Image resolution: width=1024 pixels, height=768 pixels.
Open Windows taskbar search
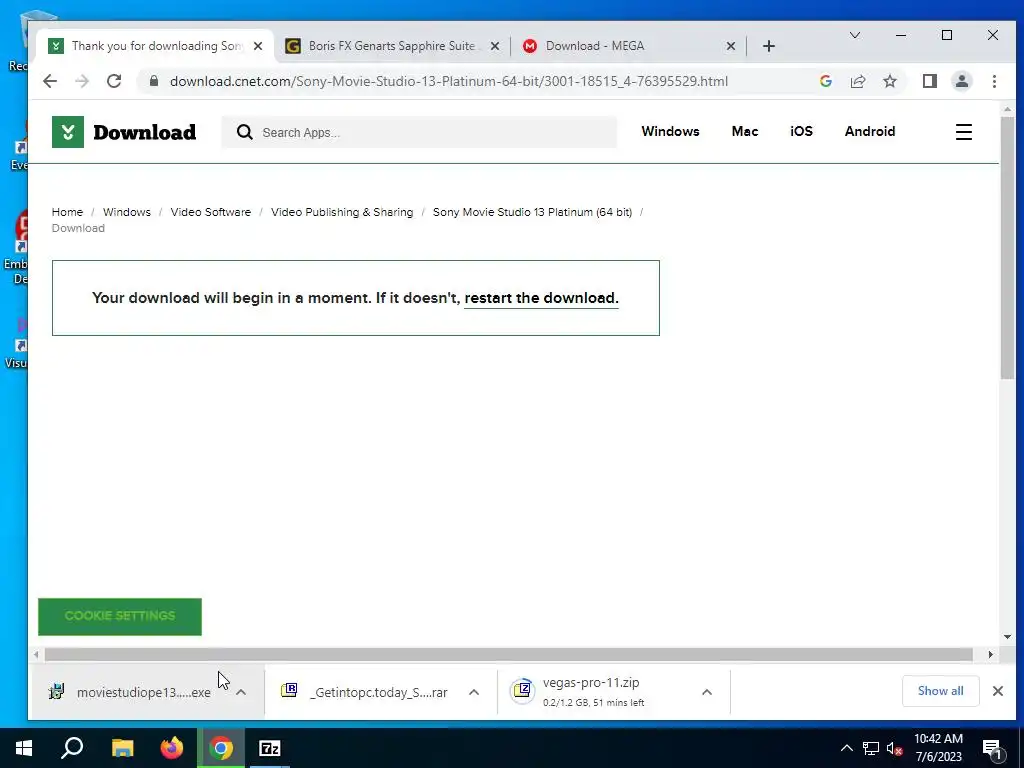72,748
